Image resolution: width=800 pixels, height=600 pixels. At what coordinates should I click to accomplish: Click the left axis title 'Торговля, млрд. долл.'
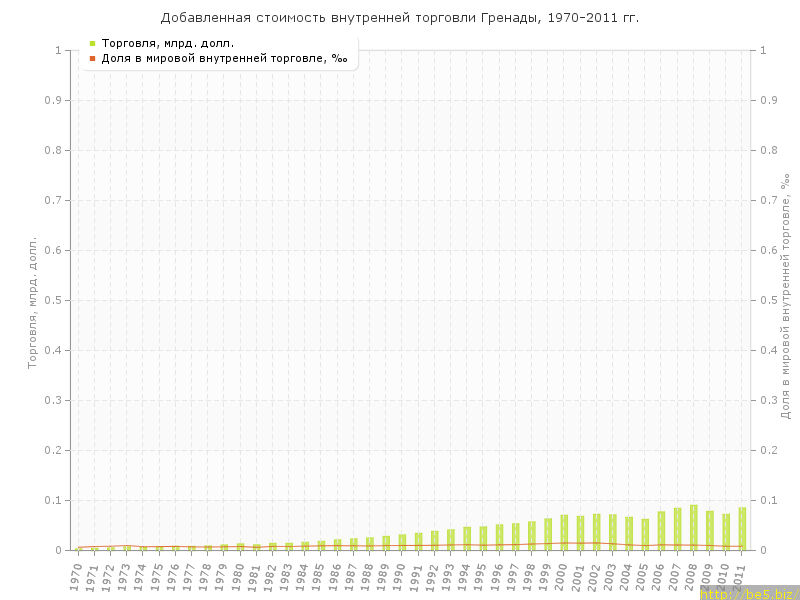point(31,302)
